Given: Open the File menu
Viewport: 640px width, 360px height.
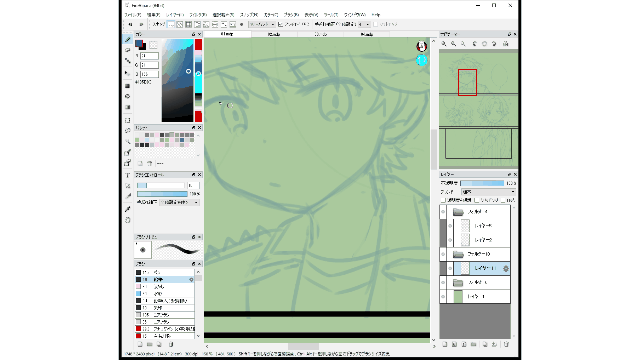Looking at the screenshot, I should 133,15.
